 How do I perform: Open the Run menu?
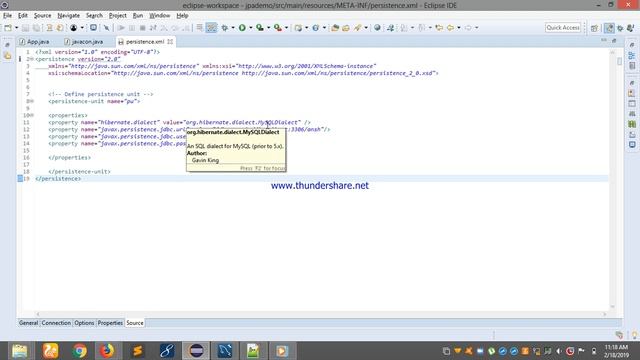tap(138, 16)
